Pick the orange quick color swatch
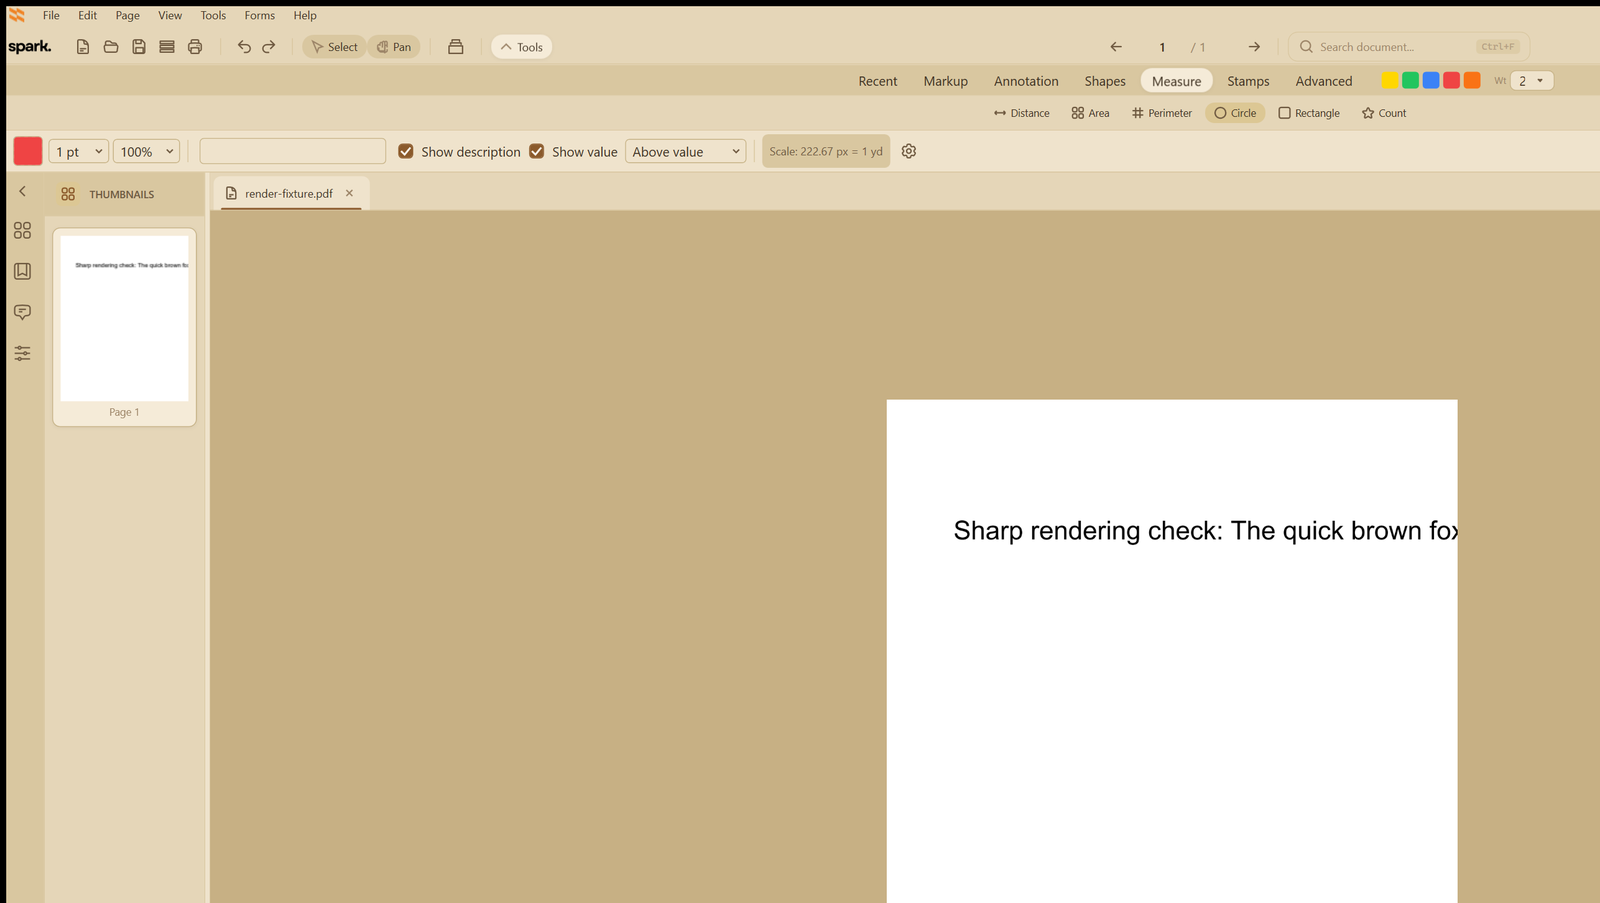 coord(1472,80)
